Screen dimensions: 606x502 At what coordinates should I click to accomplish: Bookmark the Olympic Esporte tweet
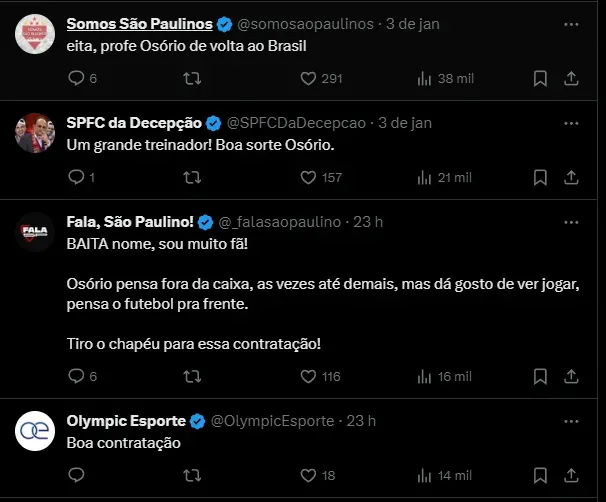[x=541, y=475]
